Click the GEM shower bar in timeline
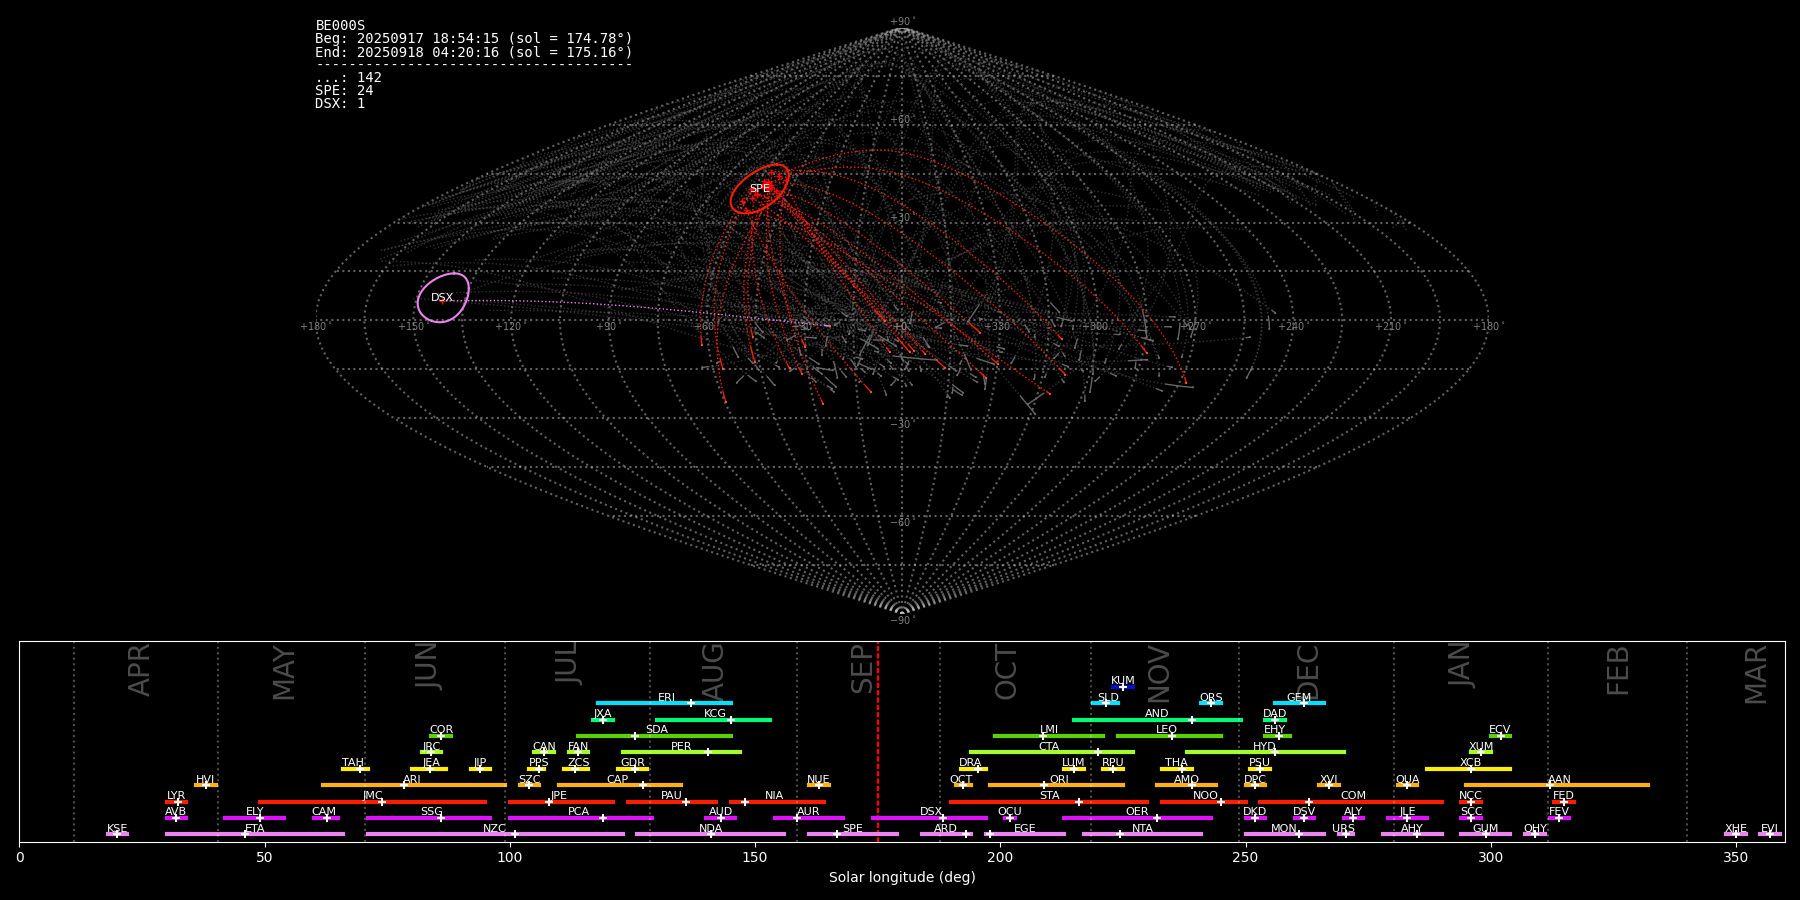The height and width of the screenshot is (900, 1800). point(1299,703)
